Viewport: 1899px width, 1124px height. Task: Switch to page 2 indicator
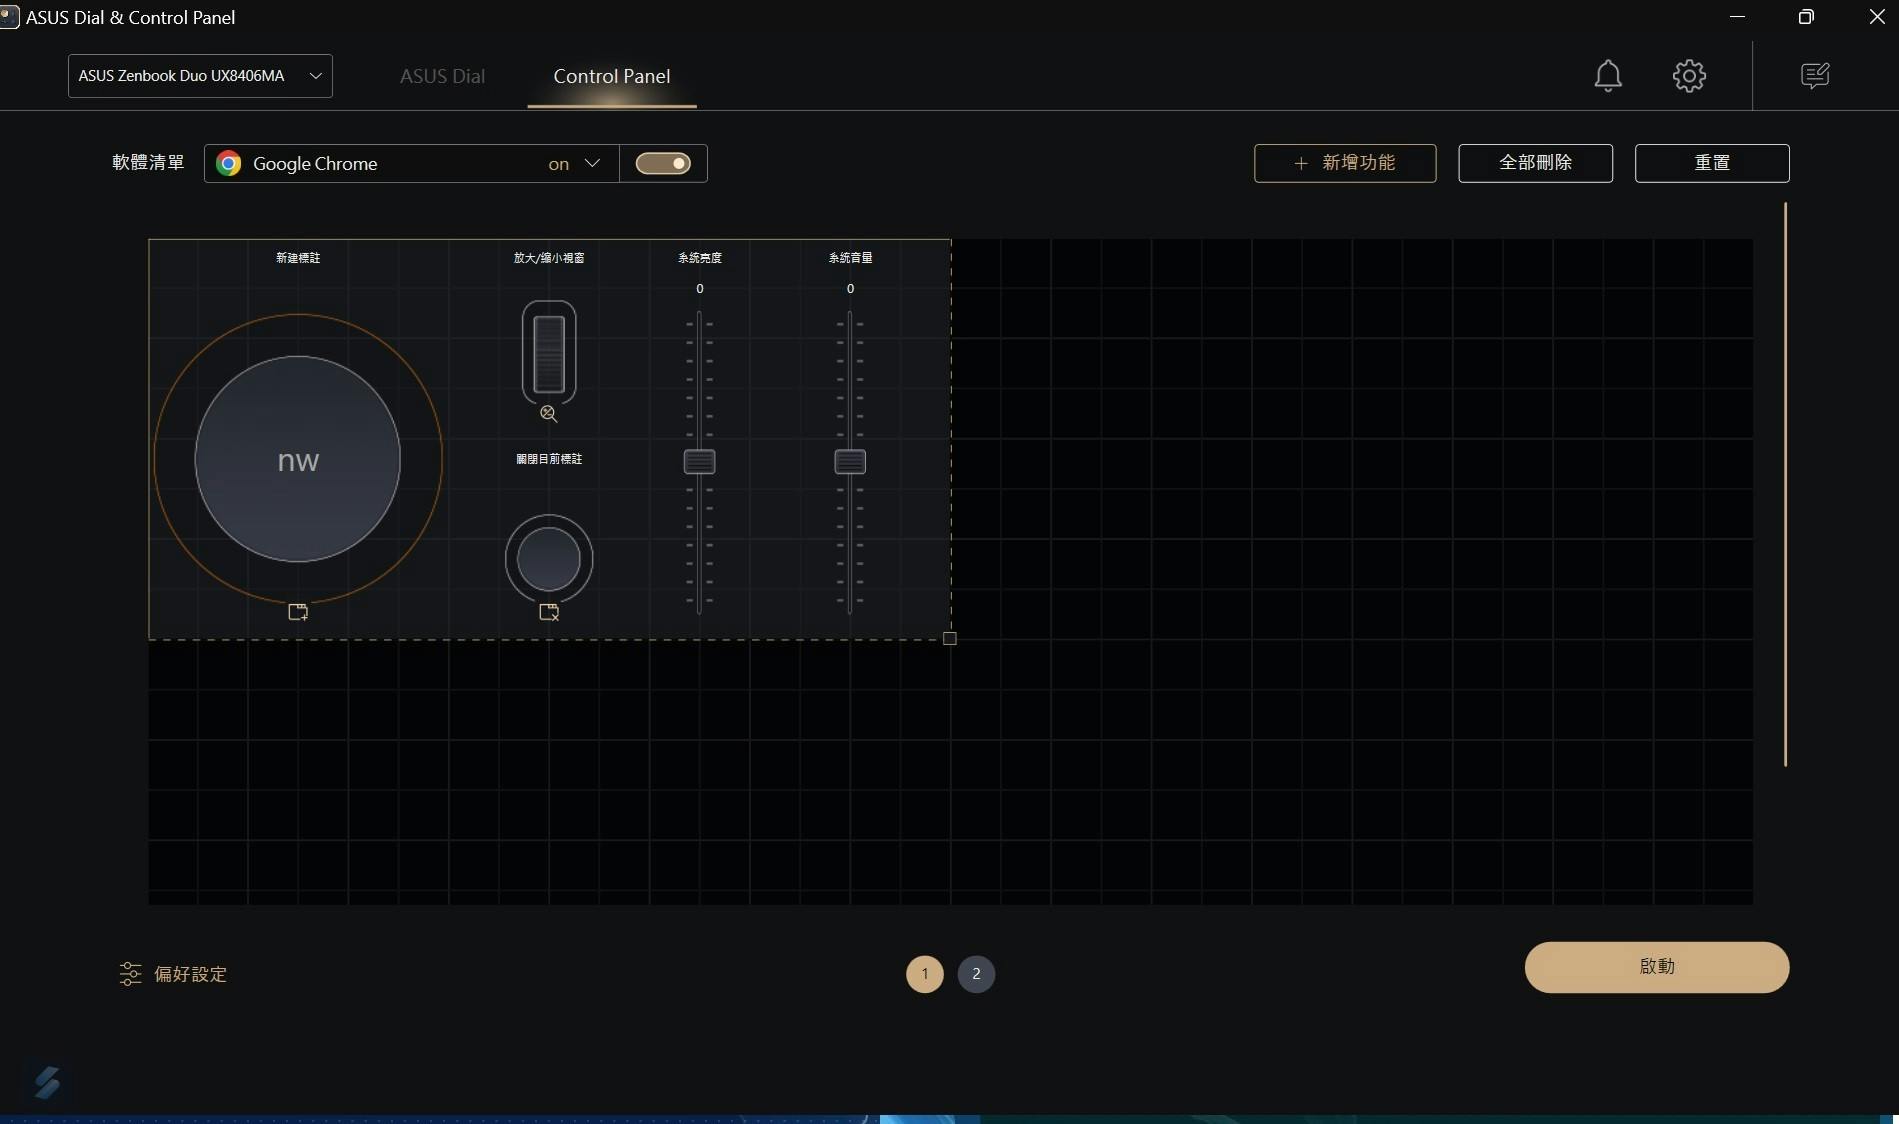point(976,974)
